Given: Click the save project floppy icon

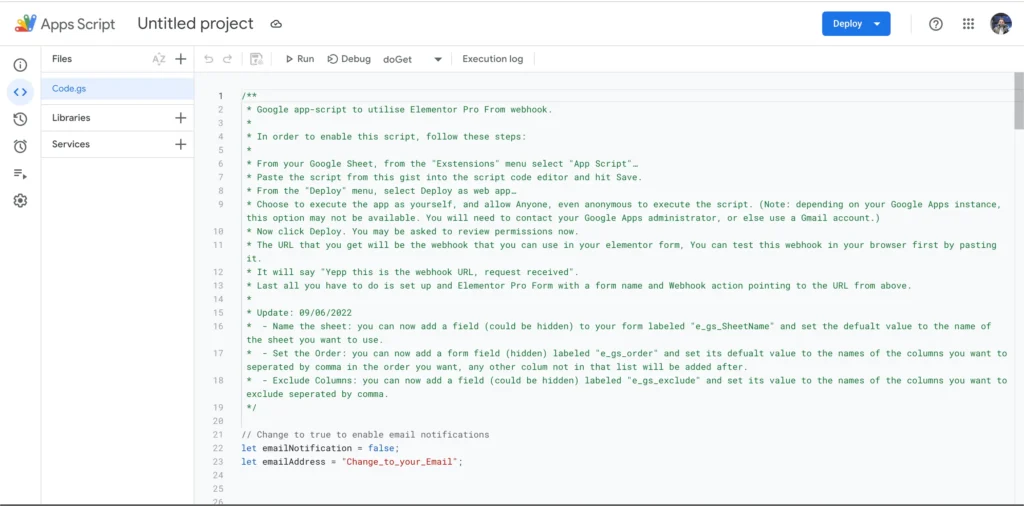Looking at the screenshot, I should (257, 59).
